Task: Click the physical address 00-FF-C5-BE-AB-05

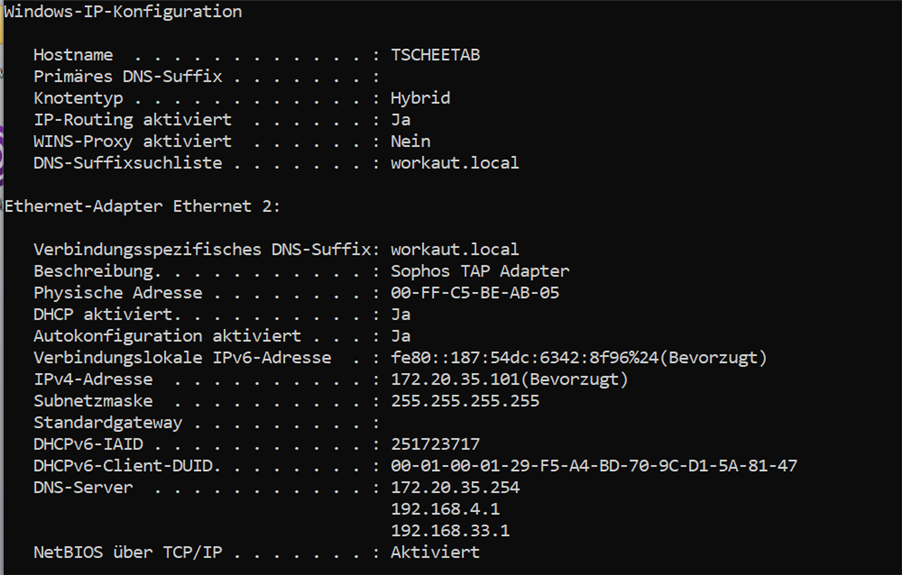Action: click(475, 293)
